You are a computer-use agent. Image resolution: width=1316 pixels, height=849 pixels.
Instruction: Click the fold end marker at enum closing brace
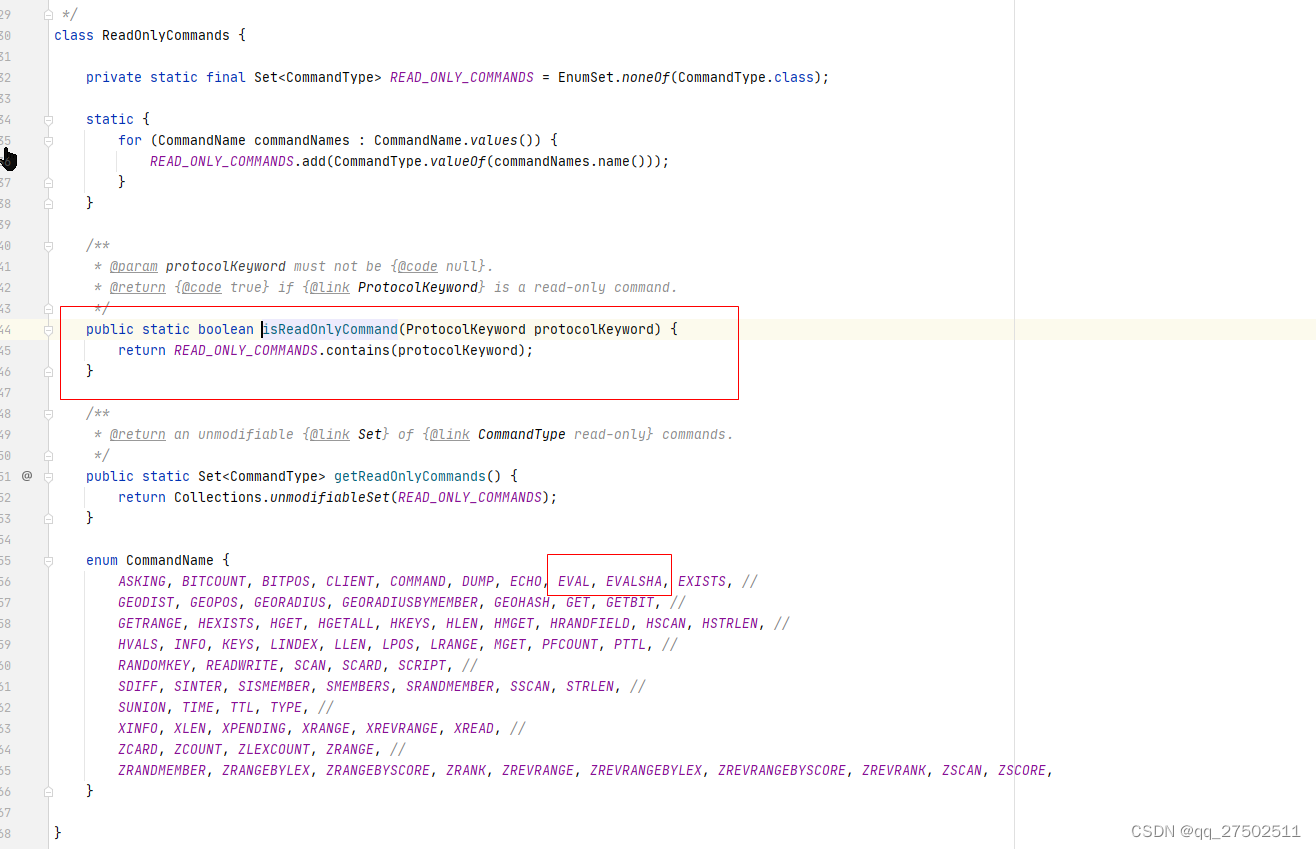[48, 791]
